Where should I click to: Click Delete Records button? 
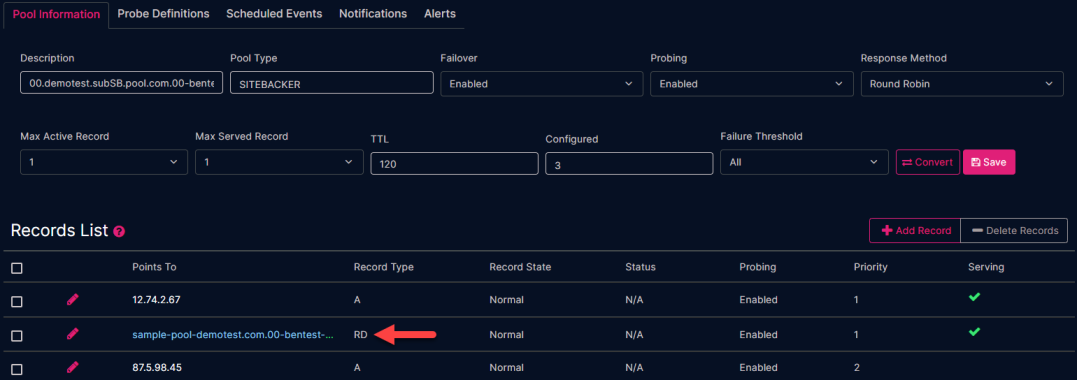tap(1014, 230)
